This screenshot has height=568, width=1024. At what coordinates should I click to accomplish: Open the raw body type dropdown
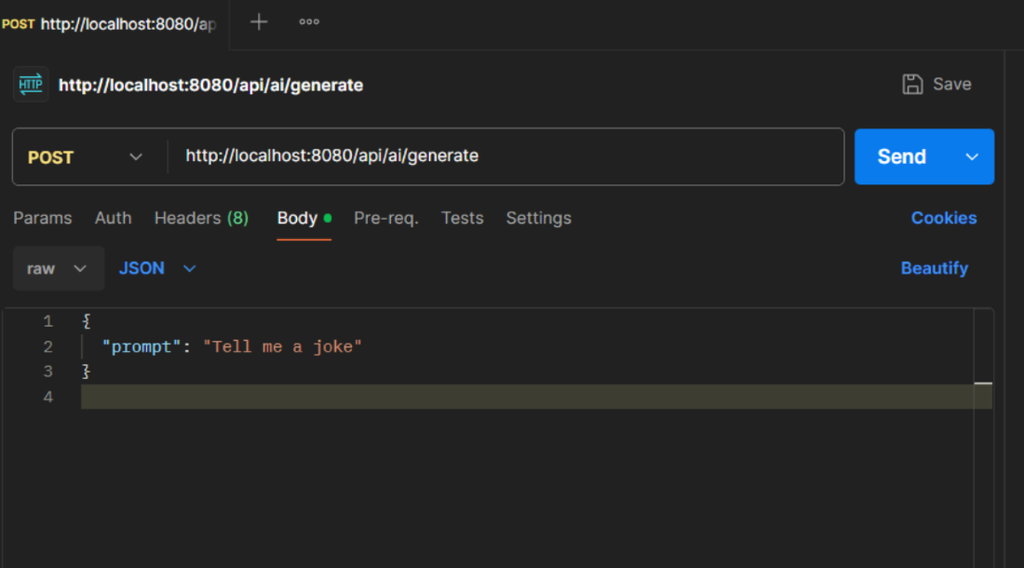point(57,268)
